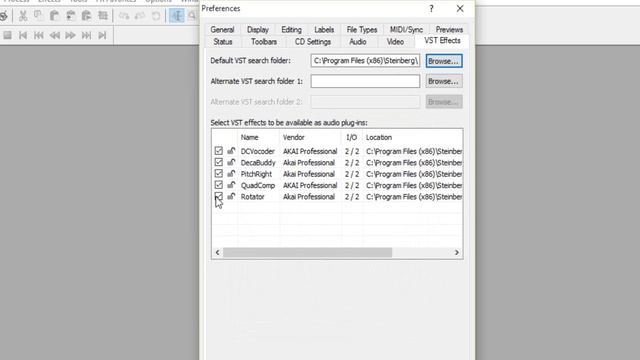Image resolution: width=640 pixels, height=360 pixels.
Task: Click the lock icon beside DecaBuddy
Action: tap(231, 162)
